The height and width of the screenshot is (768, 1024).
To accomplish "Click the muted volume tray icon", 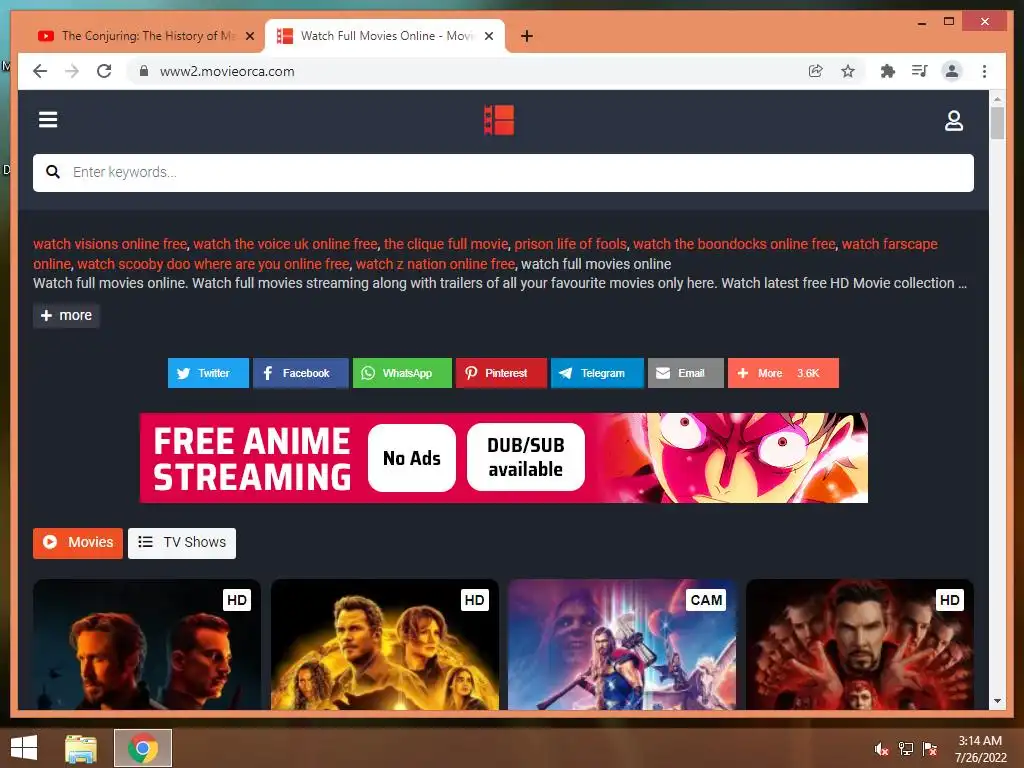I will tap(882, 749).
